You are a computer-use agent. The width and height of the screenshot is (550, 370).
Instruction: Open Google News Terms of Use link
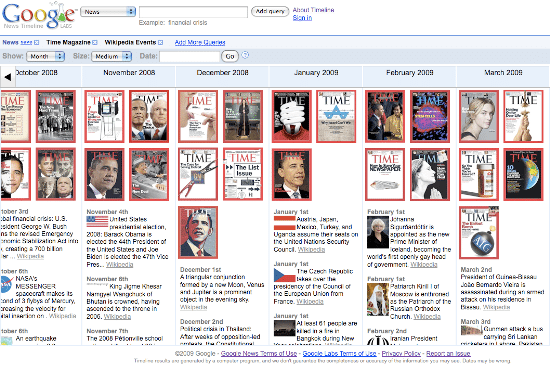tap(259, 354)
